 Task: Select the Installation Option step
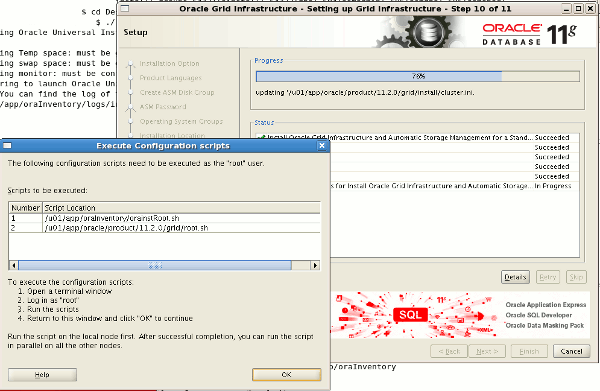click(x=169, y=64)
